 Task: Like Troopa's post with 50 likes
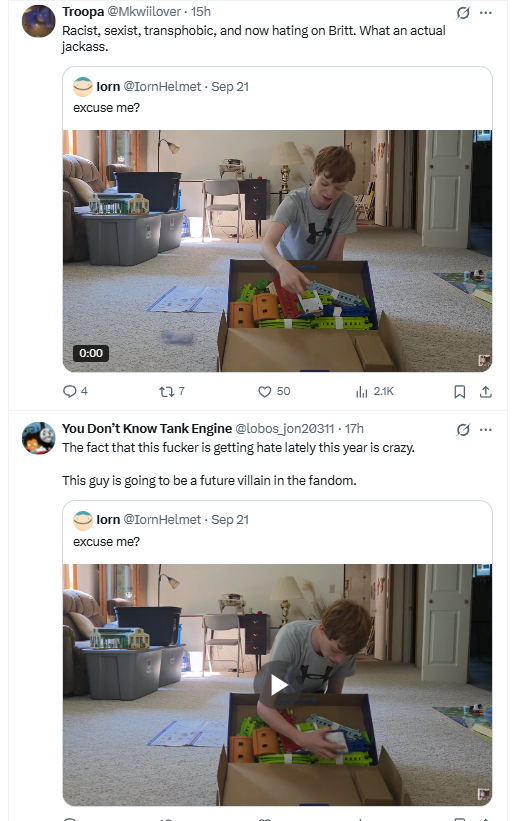pyautogui.click(x=274, y=391)
